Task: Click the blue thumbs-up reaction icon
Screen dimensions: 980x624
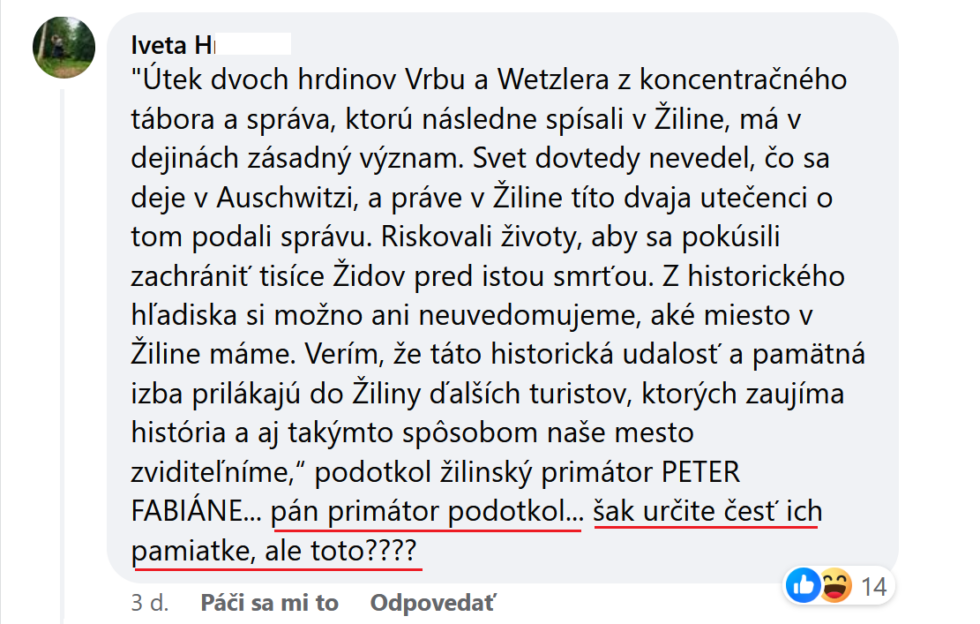Action: pos(802,586)
